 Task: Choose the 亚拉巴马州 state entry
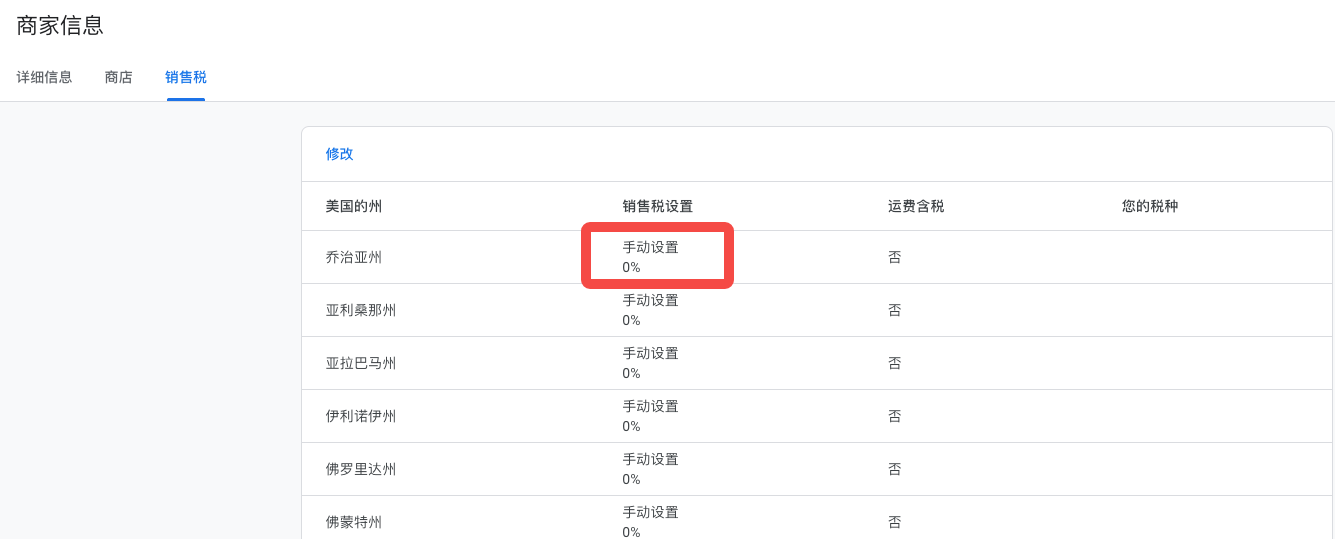point(360,363)
